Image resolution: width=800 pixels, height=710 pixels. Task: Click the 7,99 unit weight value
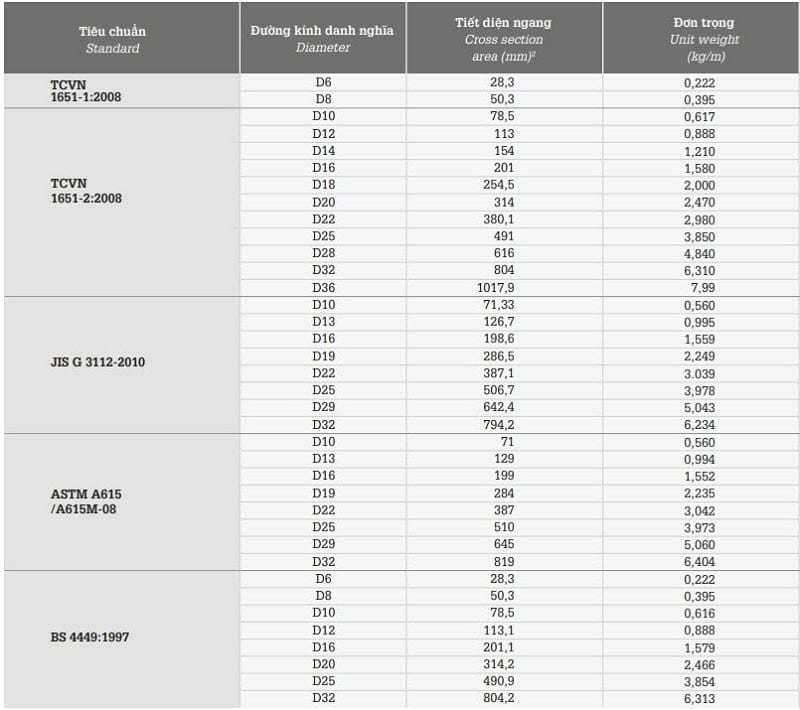click(704, 288)
